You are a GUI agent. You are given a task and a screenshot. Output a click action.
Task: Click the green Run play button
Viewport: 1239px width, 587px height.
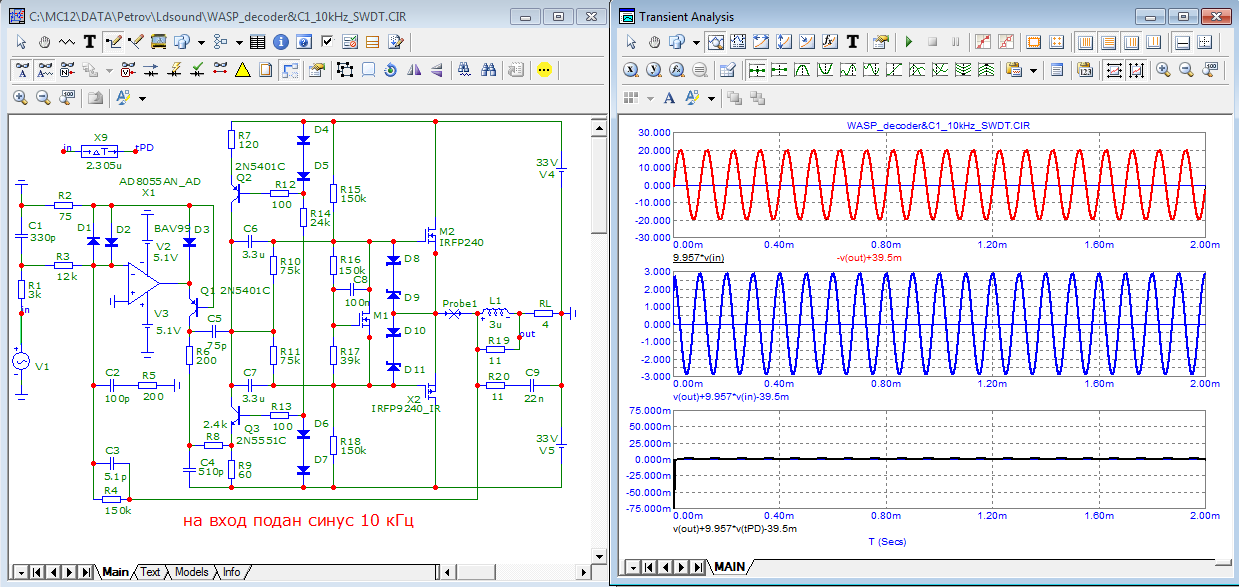point(909,42)
